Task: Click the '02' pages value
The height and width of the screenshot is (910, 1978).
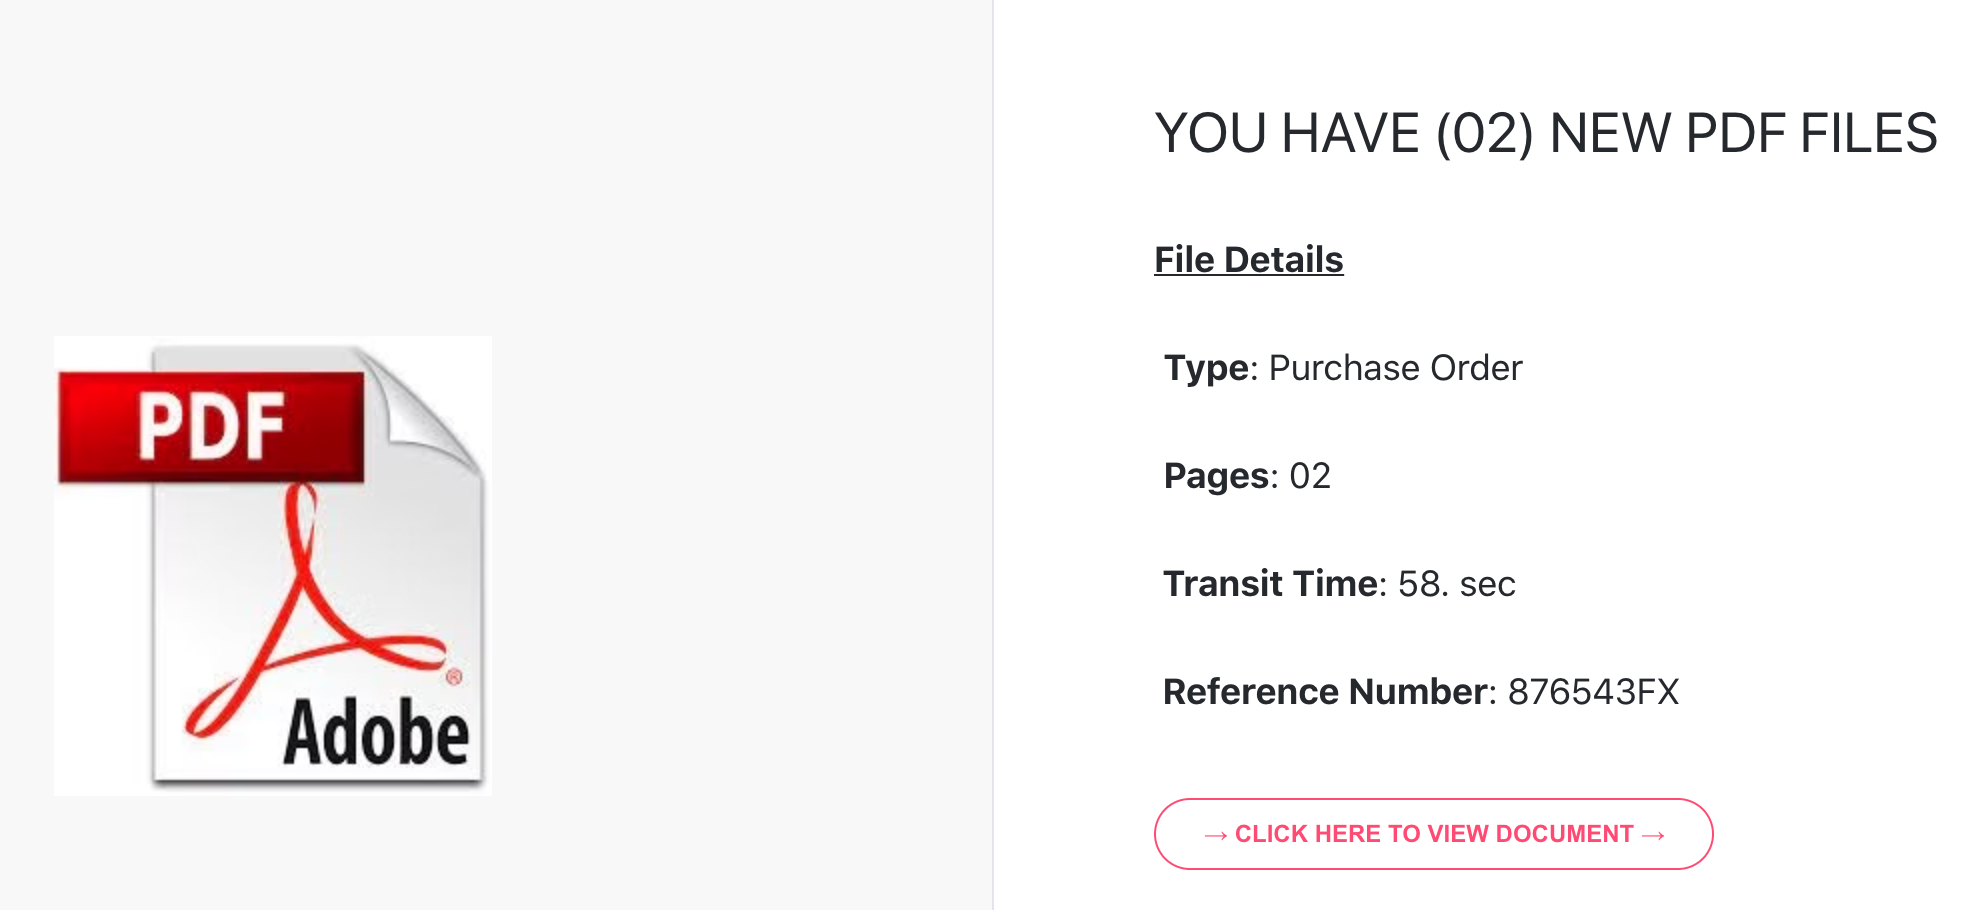Action: [x=1310, y=476]
